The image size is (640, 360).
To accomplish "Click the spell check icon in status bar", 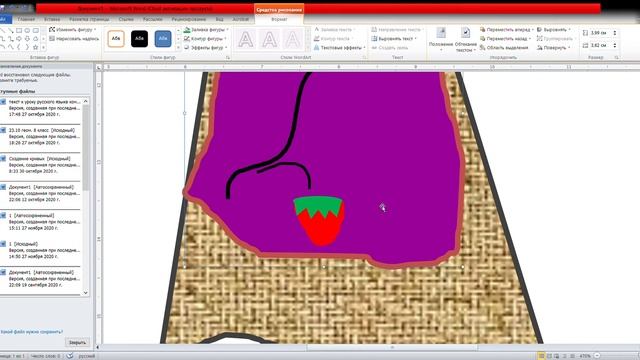I will [x=70, y=356].
